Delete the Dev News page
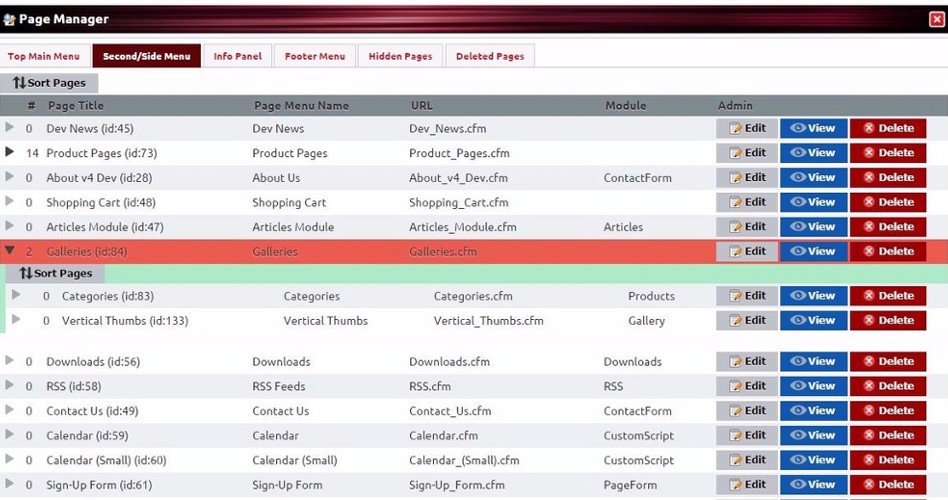The height and width of the screenshot is (500, 948). point(888,128)
